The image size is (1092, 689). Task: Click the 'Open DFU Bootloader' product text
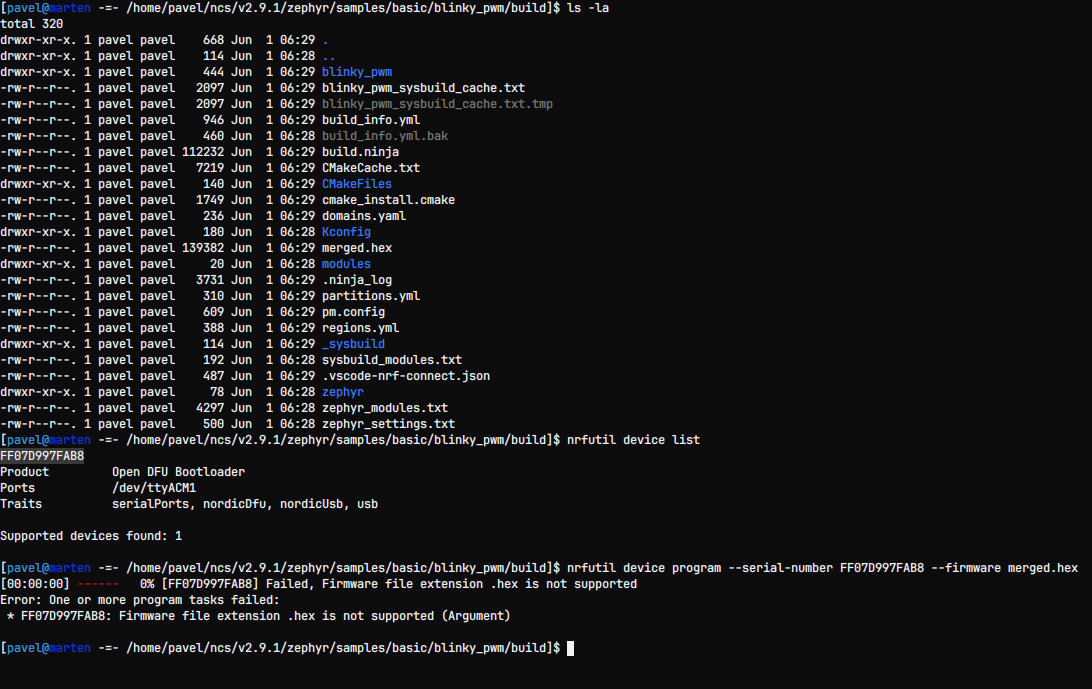click(x=178, y=472)
